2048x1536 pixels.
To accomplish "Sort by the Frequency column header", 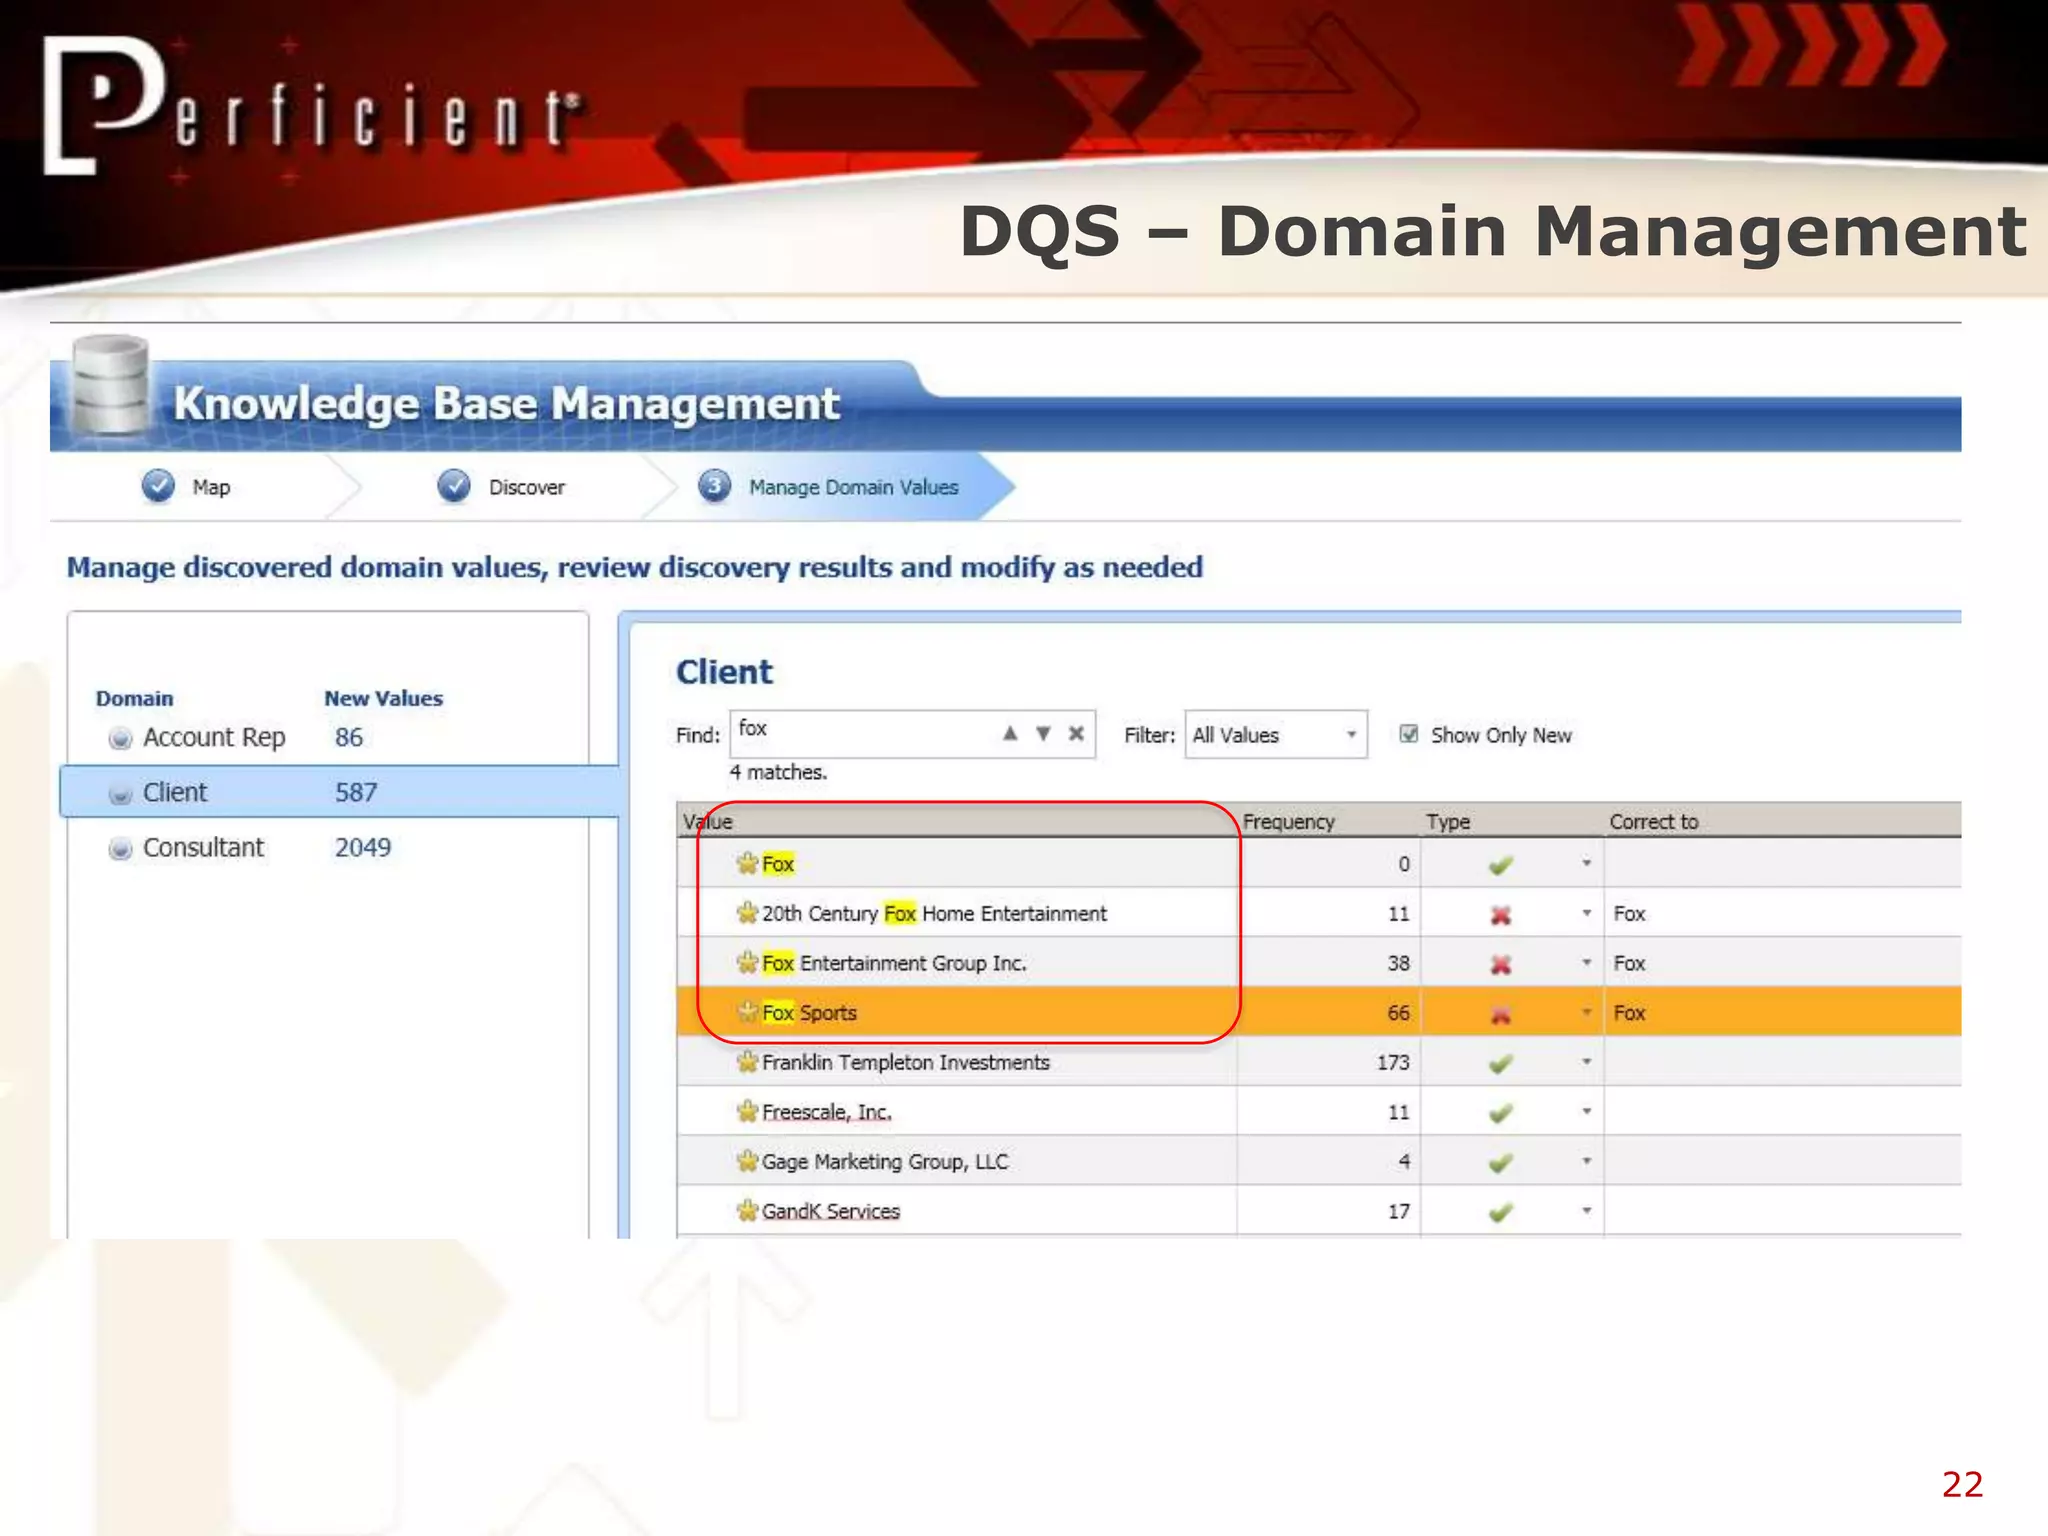I will (x=1288, y=822).
